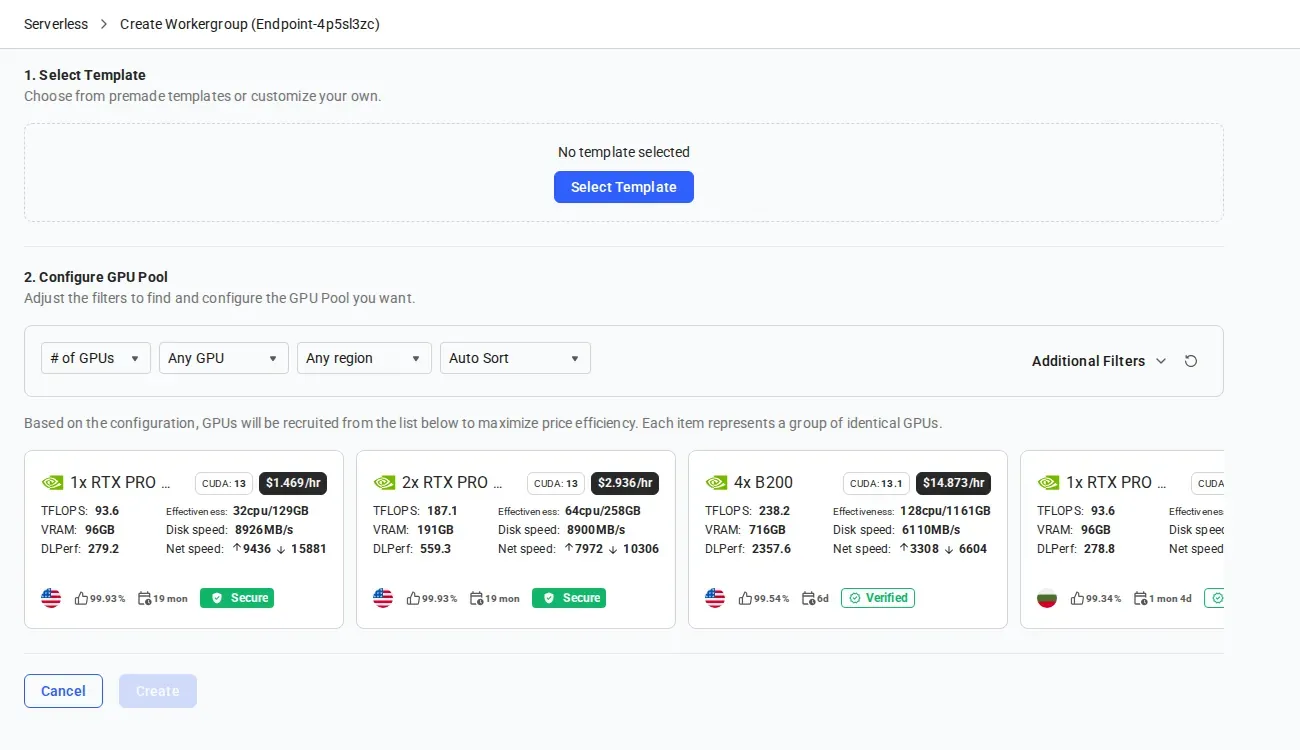Click NVIDIA logo on 2x RTX PRO card

tap(384, 483)
